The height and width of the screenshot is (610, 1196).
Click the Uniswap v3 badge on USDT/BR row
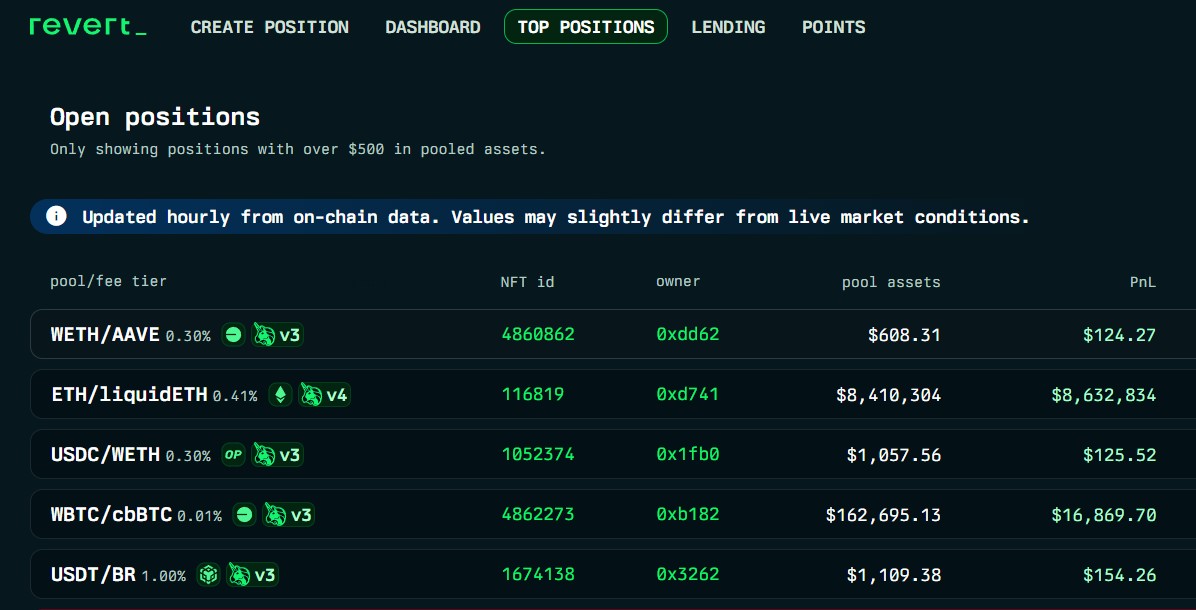[x=252, y=575]
